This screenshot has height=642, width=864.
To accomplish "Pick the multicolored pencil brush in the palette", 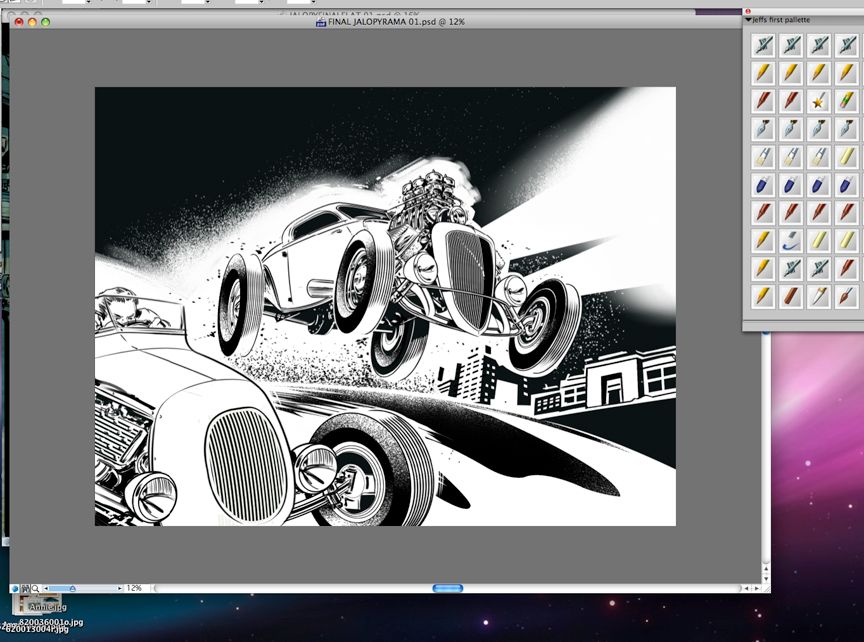I will [x=846, y=101].
